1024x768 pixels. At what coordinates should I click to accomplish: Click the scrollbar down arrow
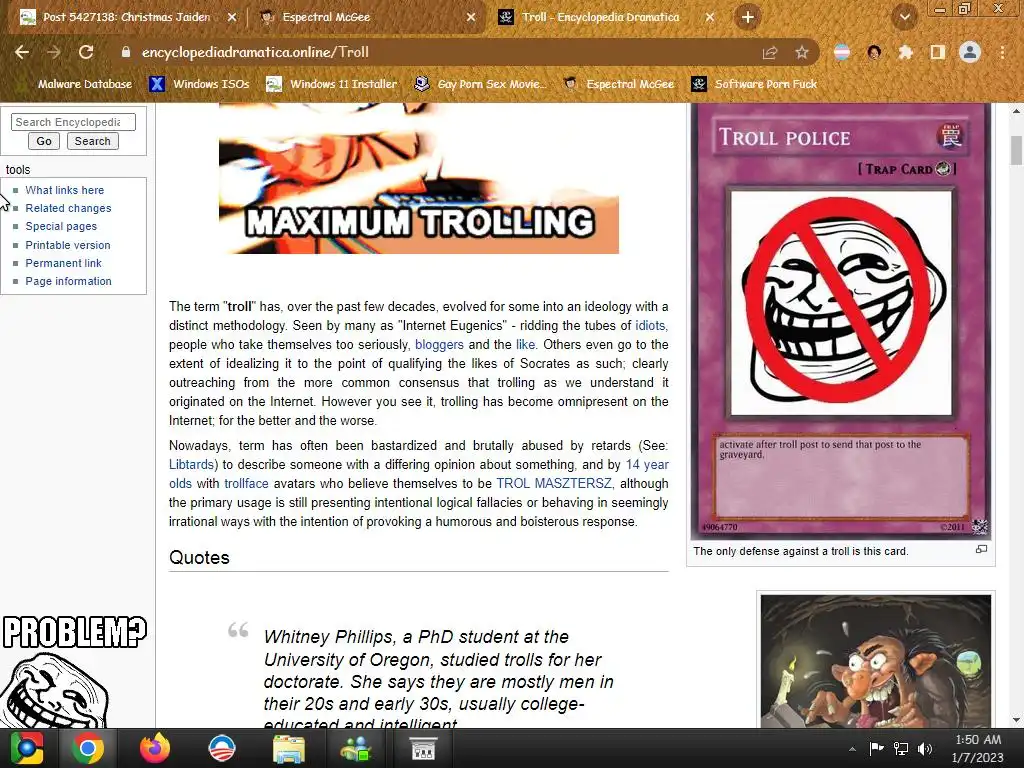1016,720
